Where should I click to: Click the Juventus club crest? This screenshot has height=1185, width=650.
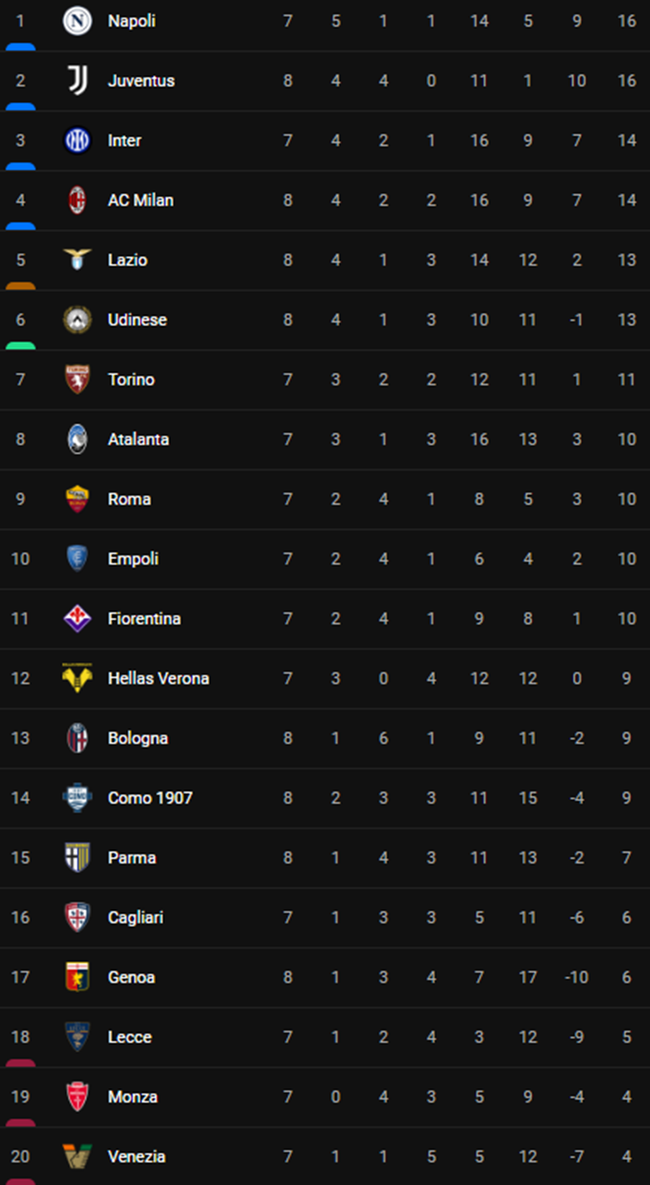click(x=77, y=80)
